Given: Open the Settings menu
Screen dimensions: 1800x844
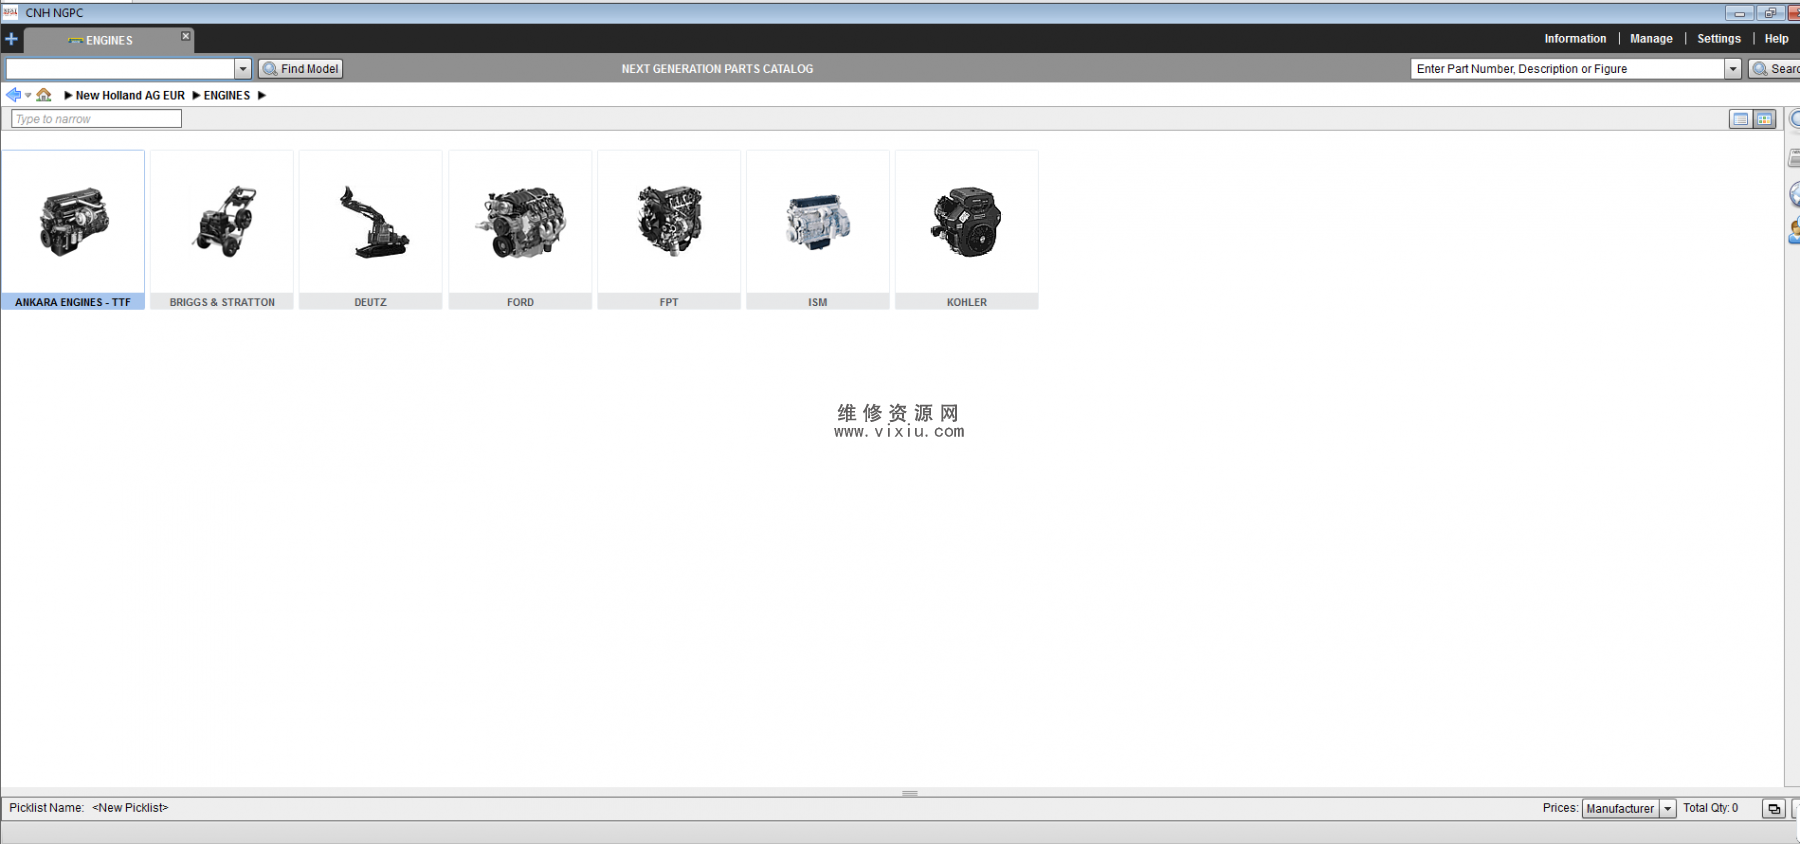Looking at the screenshot, I should coord(1718,39).
